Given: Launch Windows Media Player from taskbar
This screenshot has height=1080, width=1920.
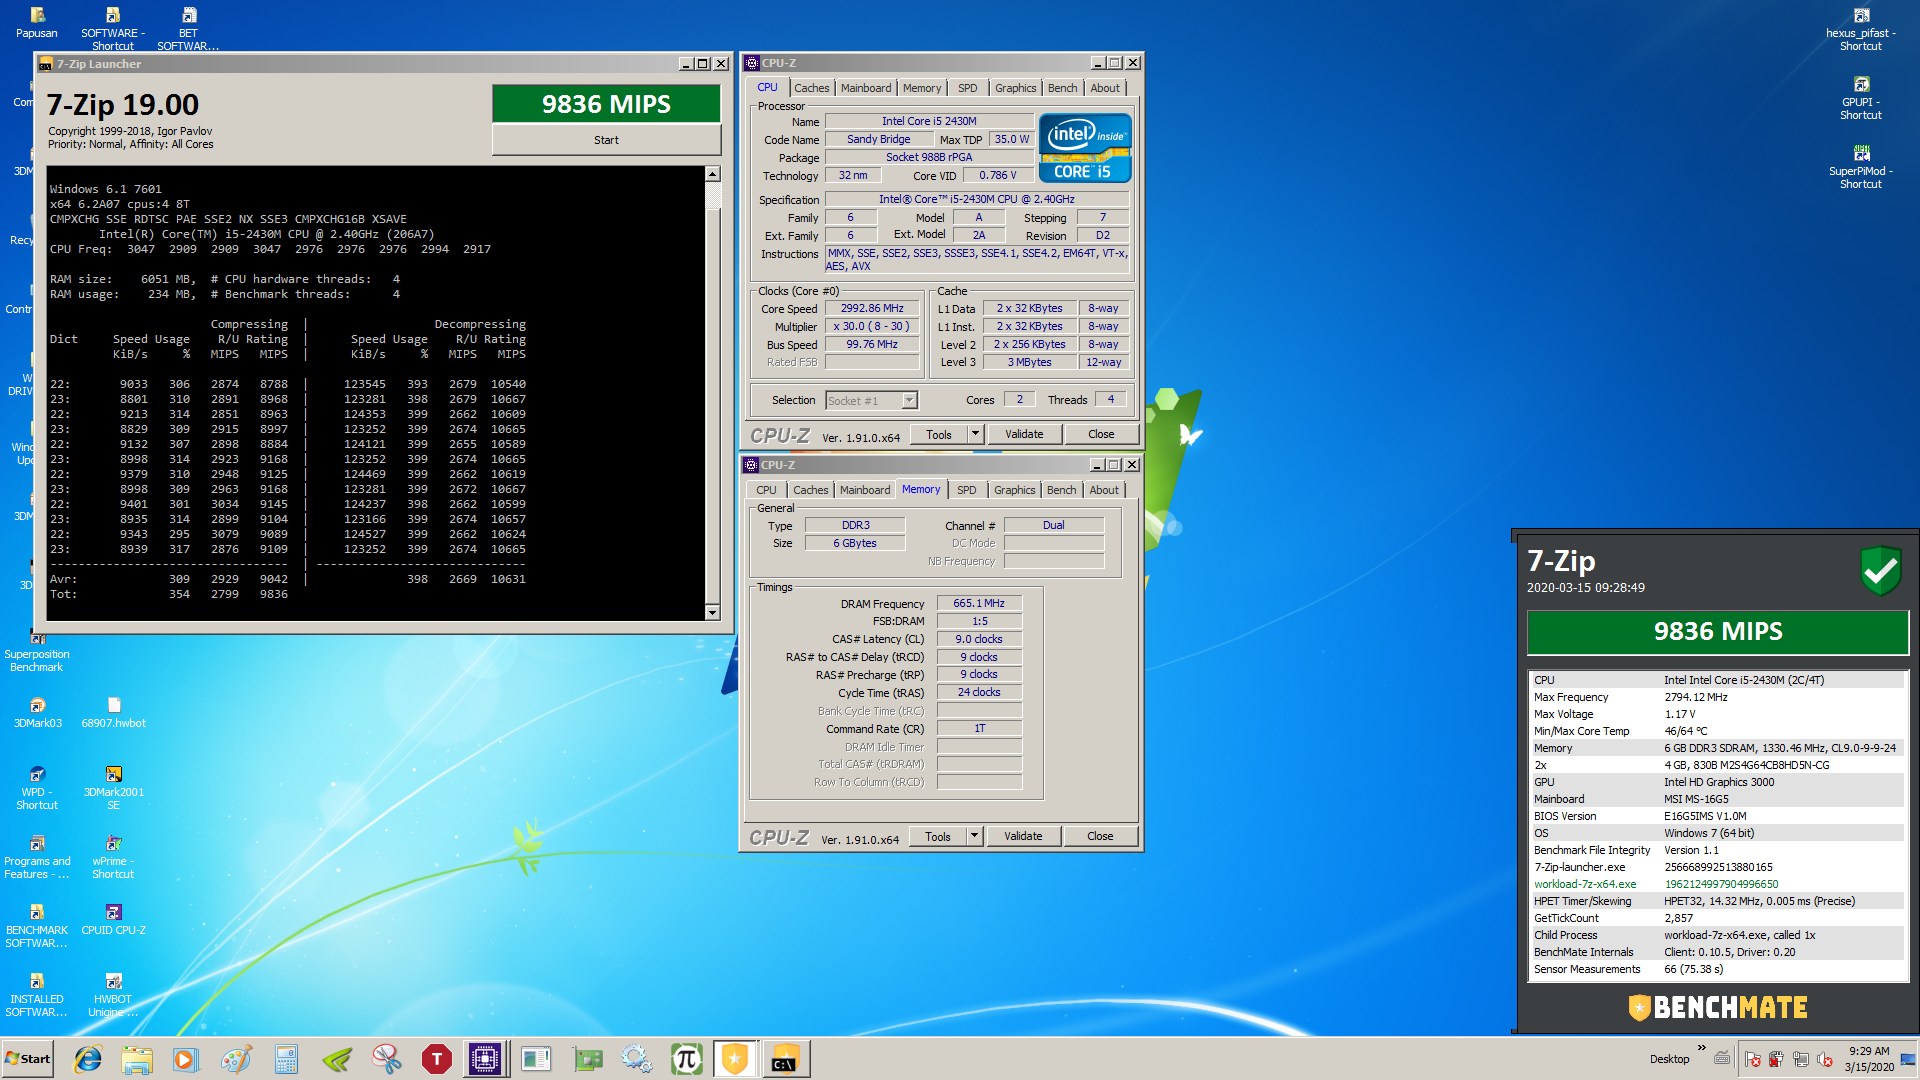Looking at the screenshot, I should click(x=185, y=1059).
